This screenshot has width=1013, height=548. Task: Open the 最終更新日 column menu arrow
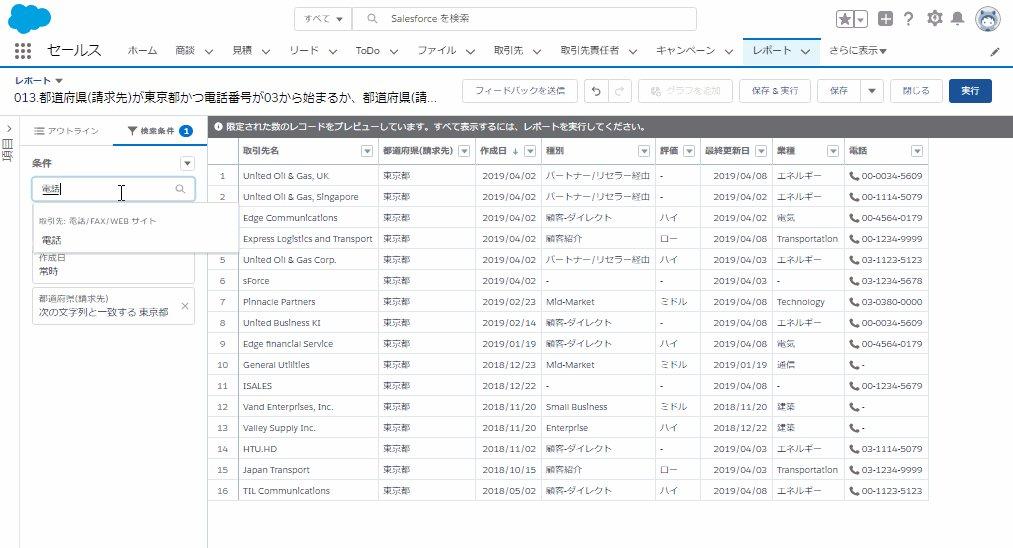761,151
